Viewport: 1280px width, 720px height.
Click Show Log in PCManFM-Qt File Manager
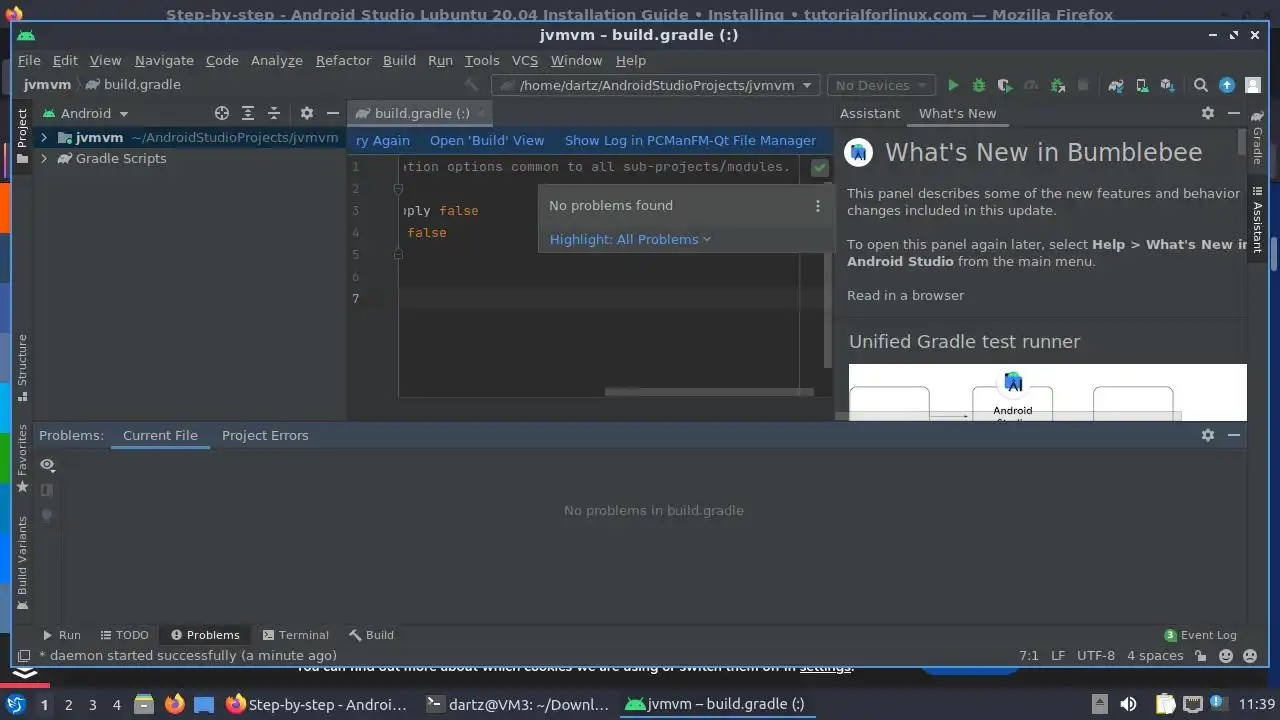pyautogui.click(x=690, y=140)
